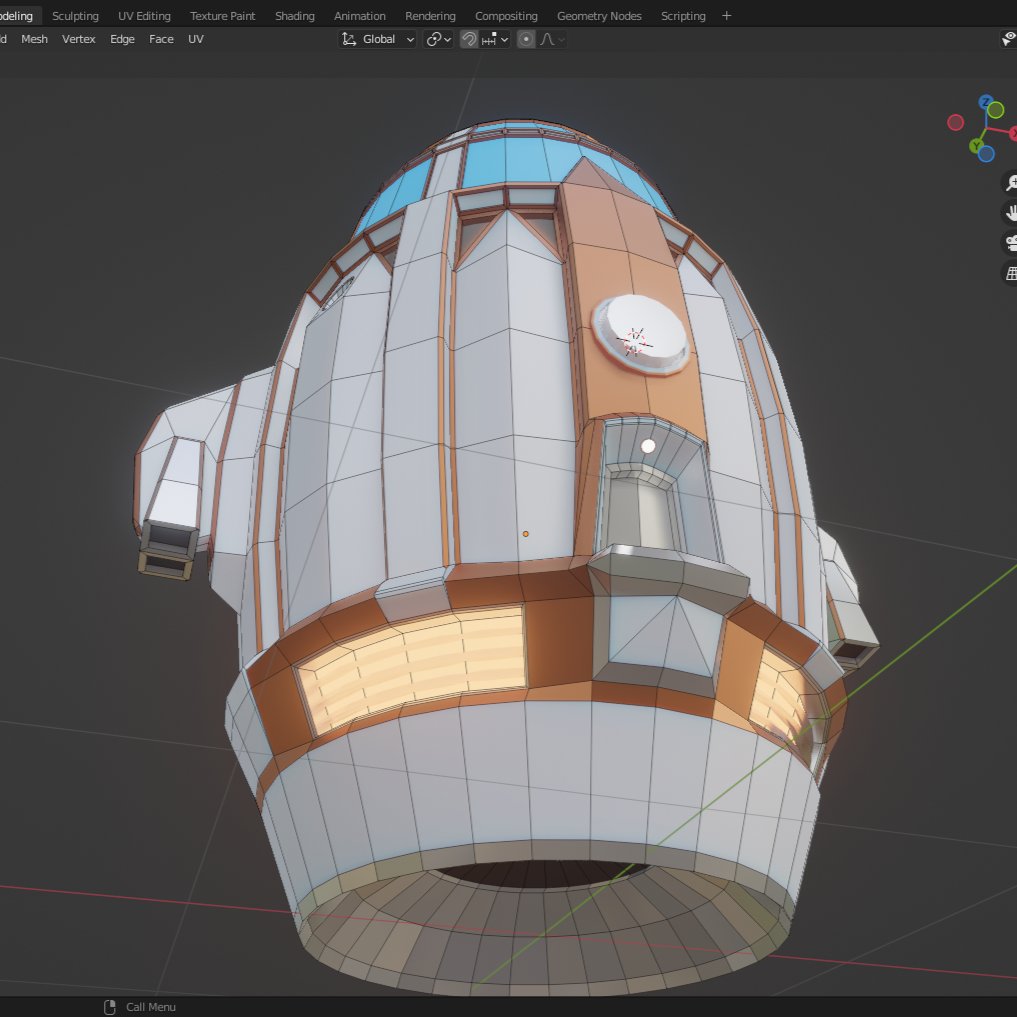
Task: Open the Global orientation dropdown
Action: 385,39
